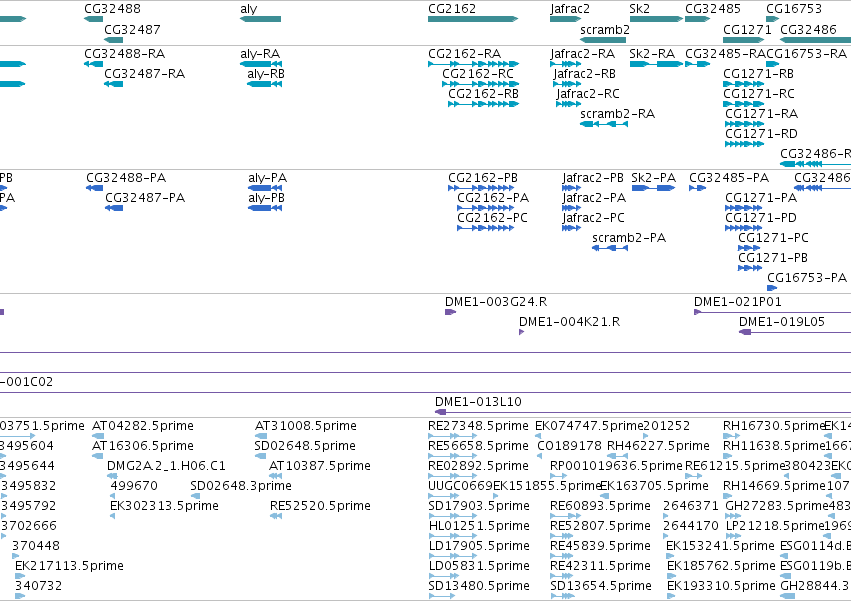Select the DME1-019L05 clone arrow
851x601 pixels.
coord(795,332)
